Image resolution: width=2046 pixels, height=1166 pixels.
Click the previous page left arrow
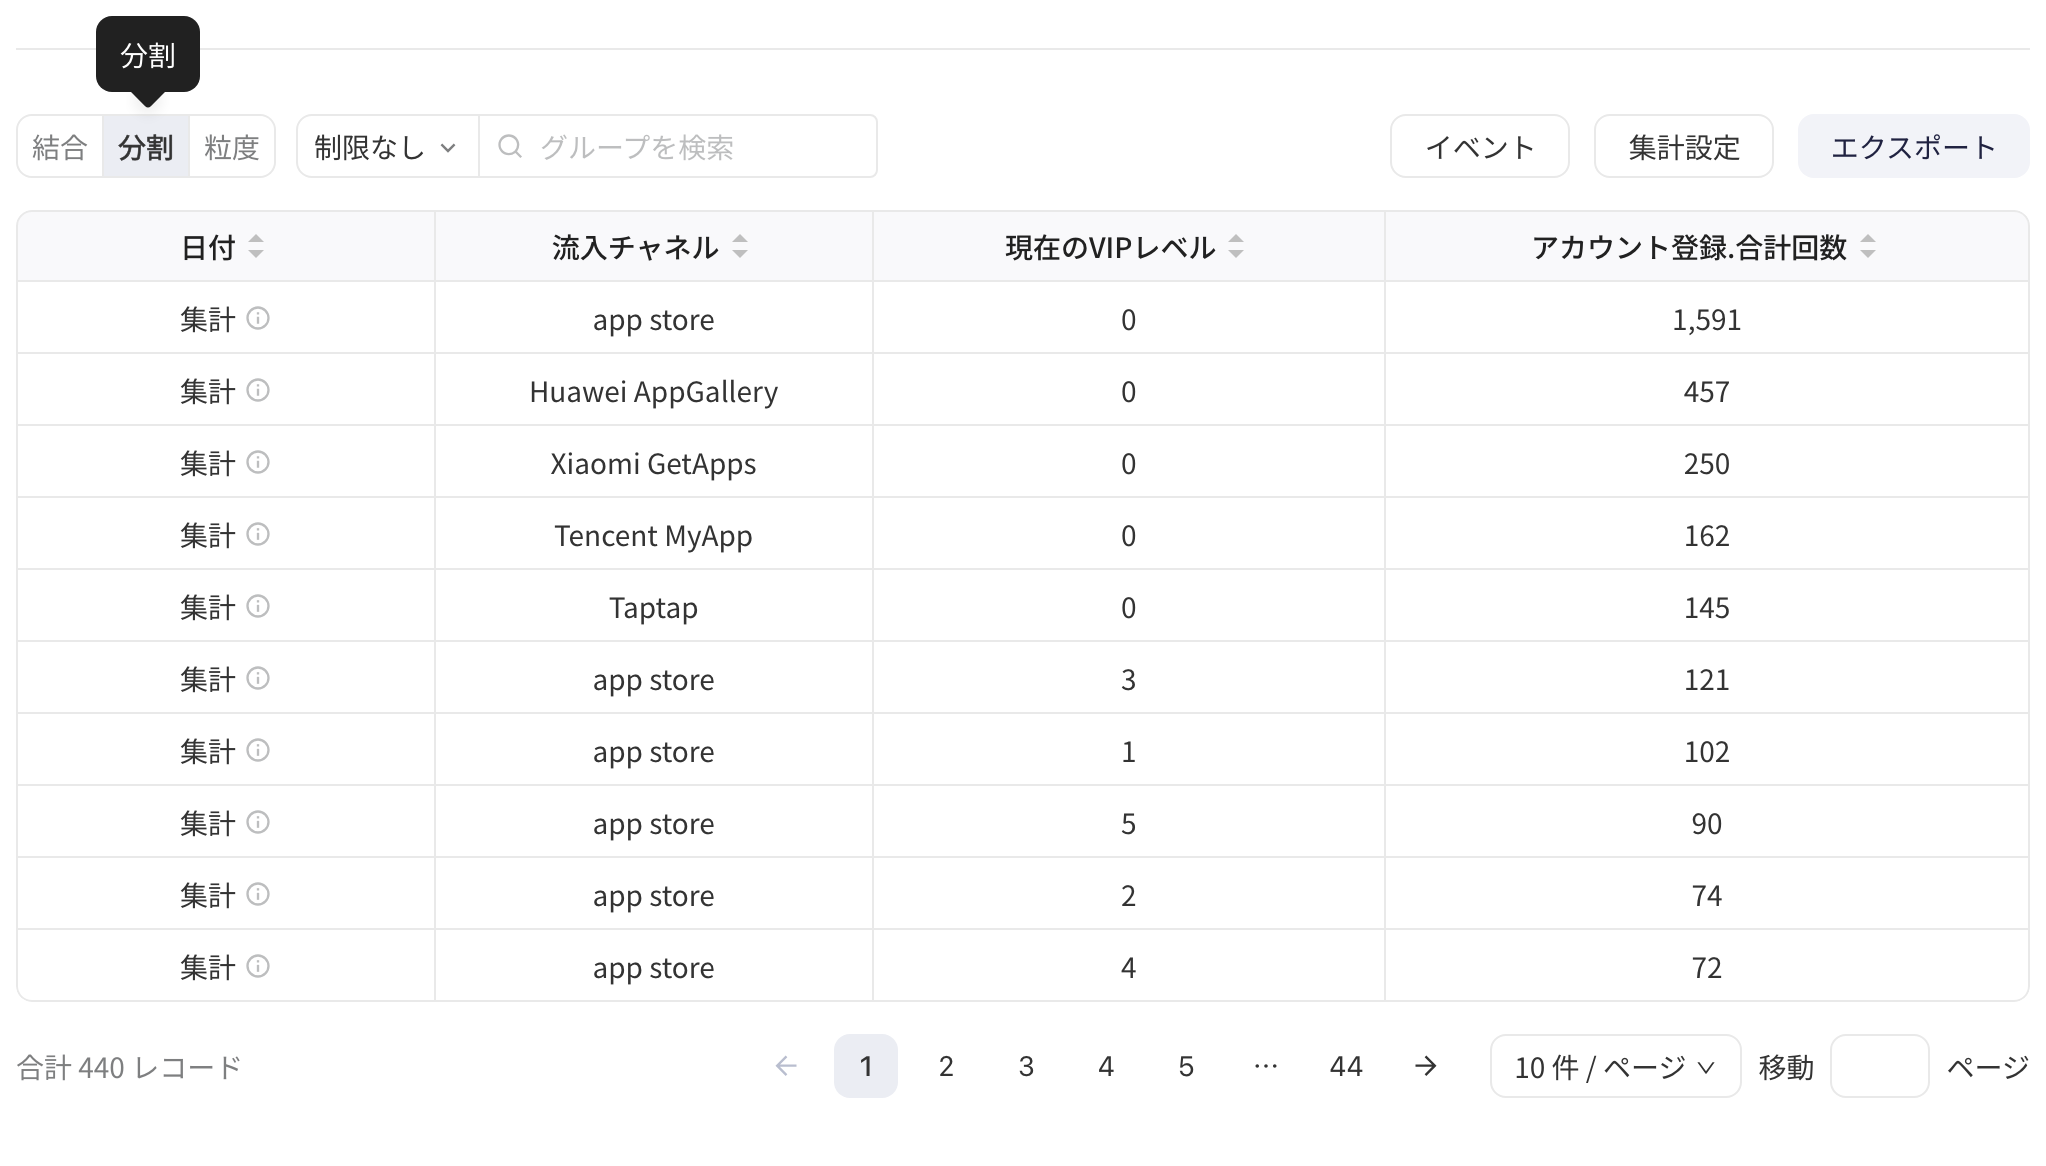click(x=786, y=1067)
